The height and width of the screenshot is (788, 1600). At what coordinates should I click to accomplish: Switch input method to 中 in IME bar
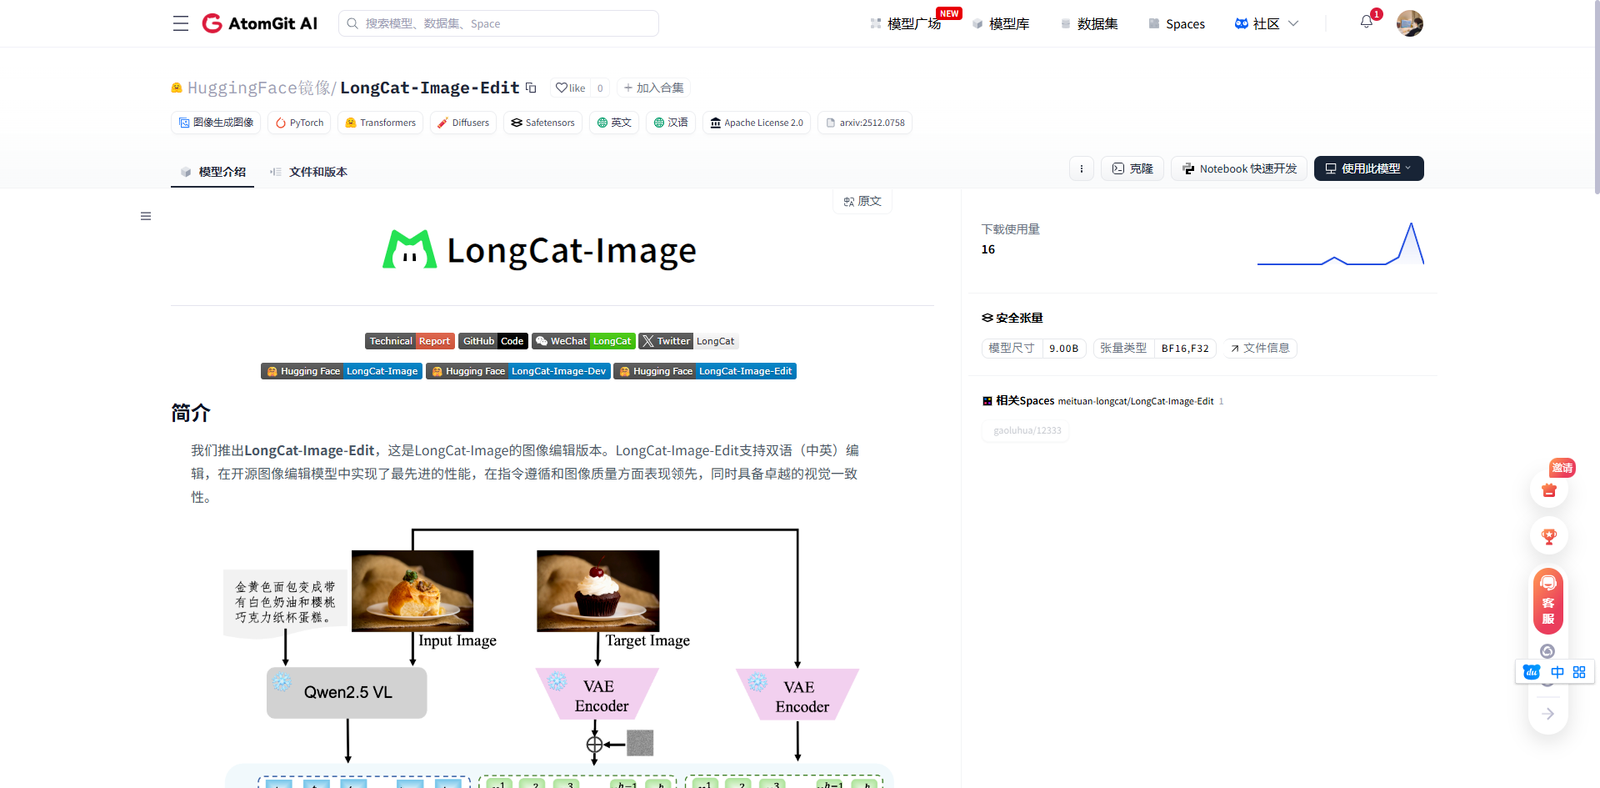point(1557,672)
